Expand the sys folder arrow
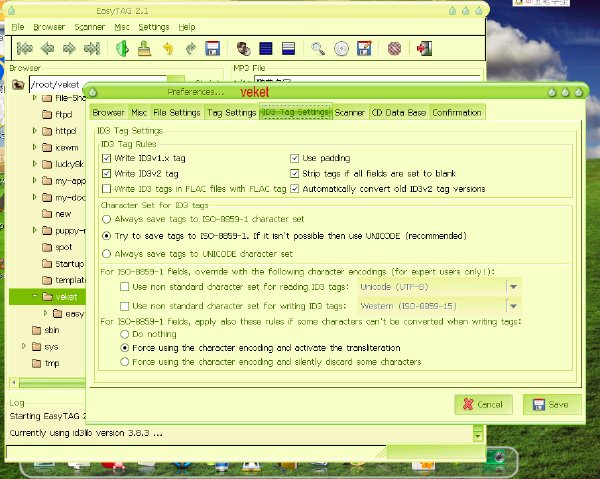 click(24, 346)
